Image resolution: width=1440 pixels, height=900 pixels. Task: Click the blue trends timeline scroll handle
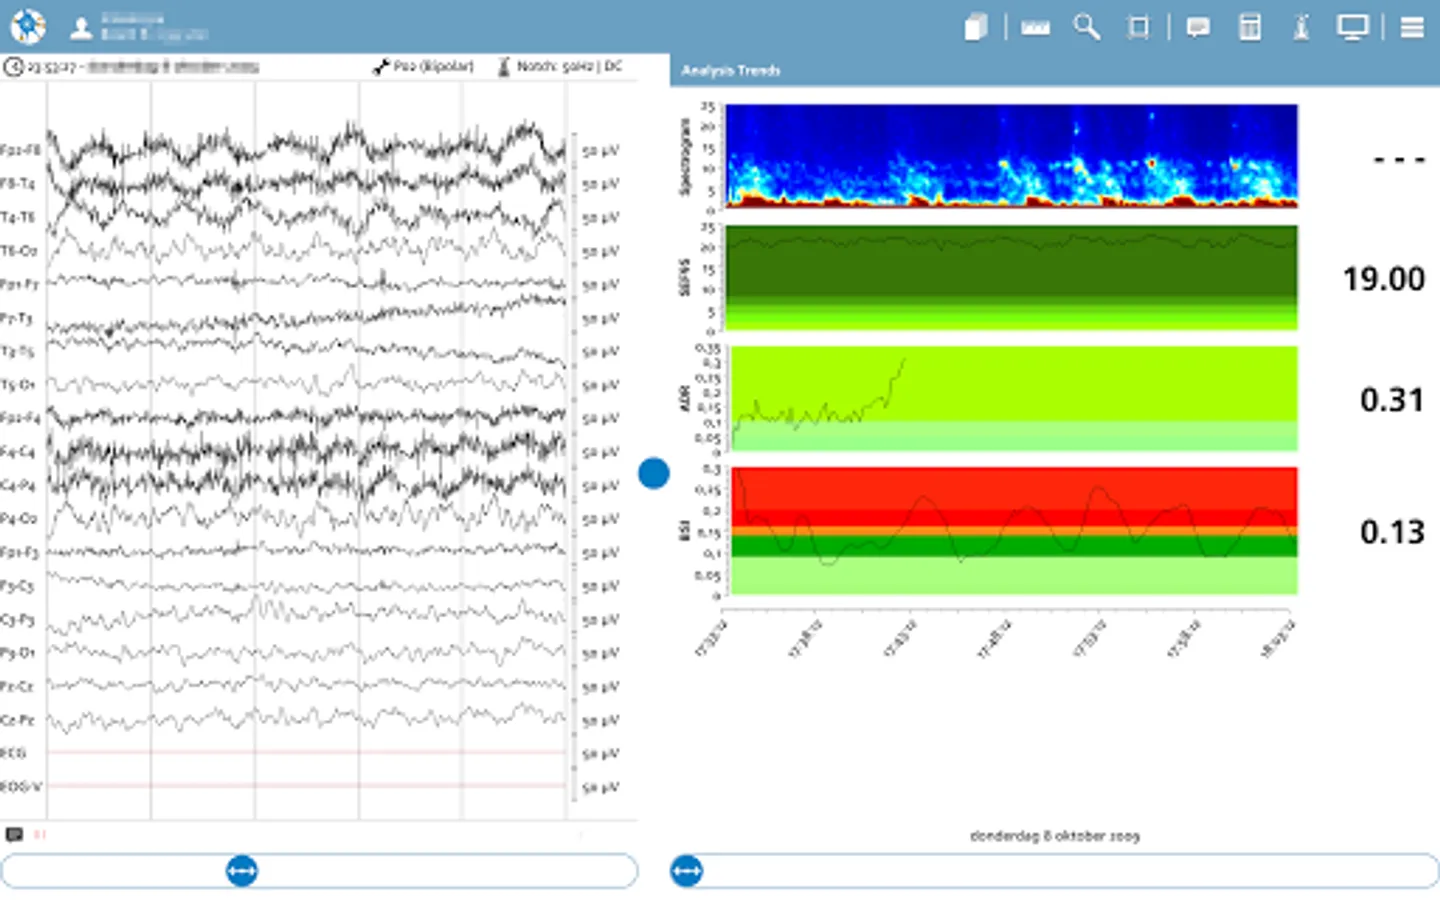[687, 871]
